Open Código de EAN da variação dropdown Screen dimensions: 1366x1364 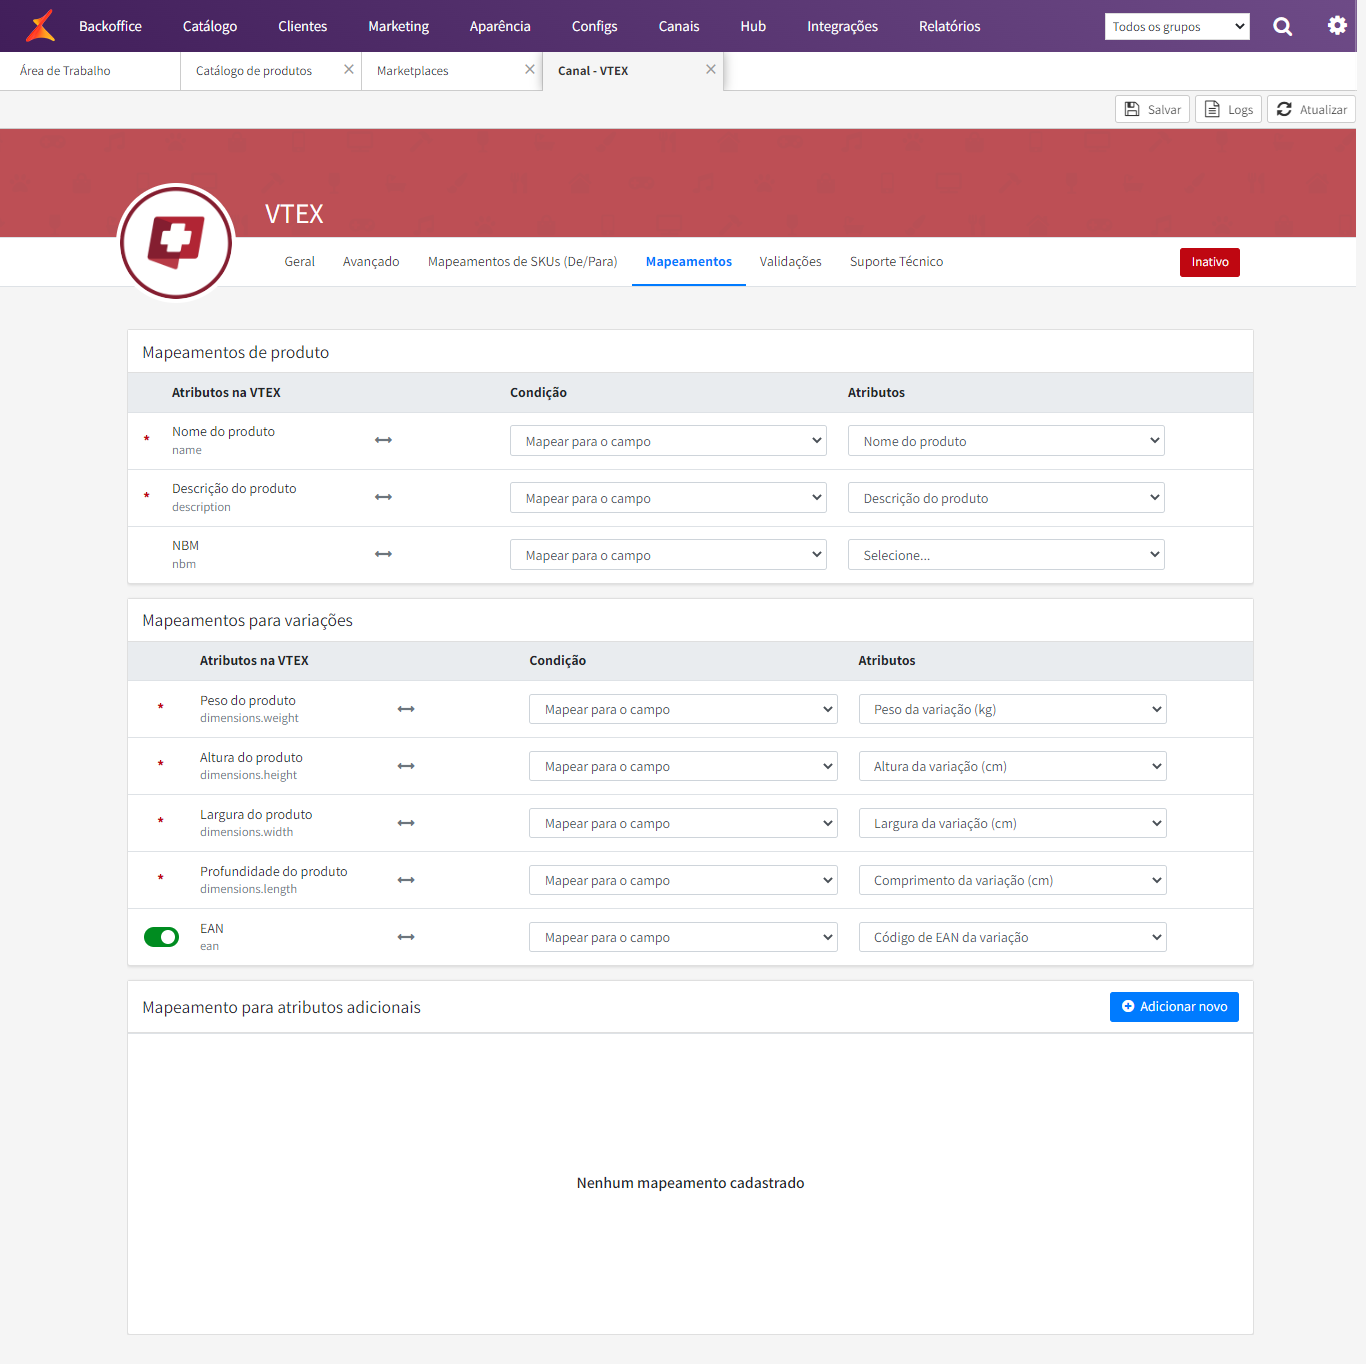click(x=1013, y=937)
